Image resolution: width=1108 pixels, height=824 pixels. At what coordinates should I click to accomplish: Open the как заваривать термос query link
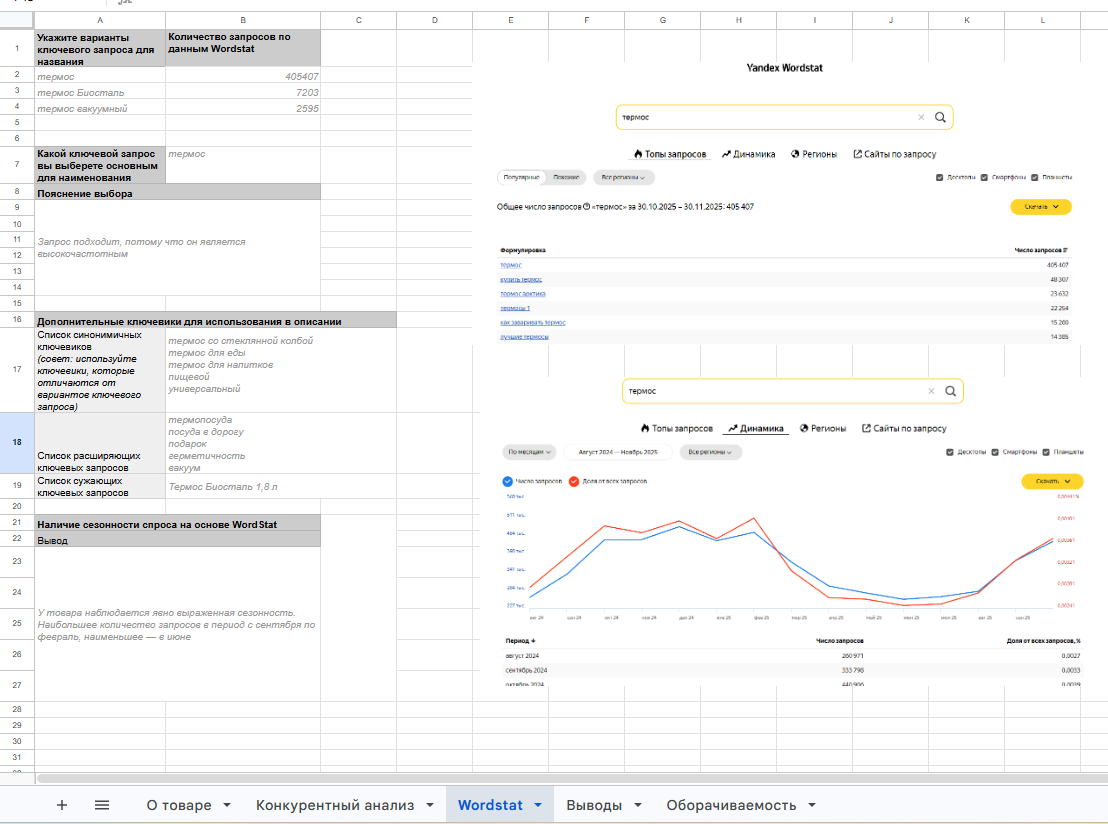[x=532, y=322]
